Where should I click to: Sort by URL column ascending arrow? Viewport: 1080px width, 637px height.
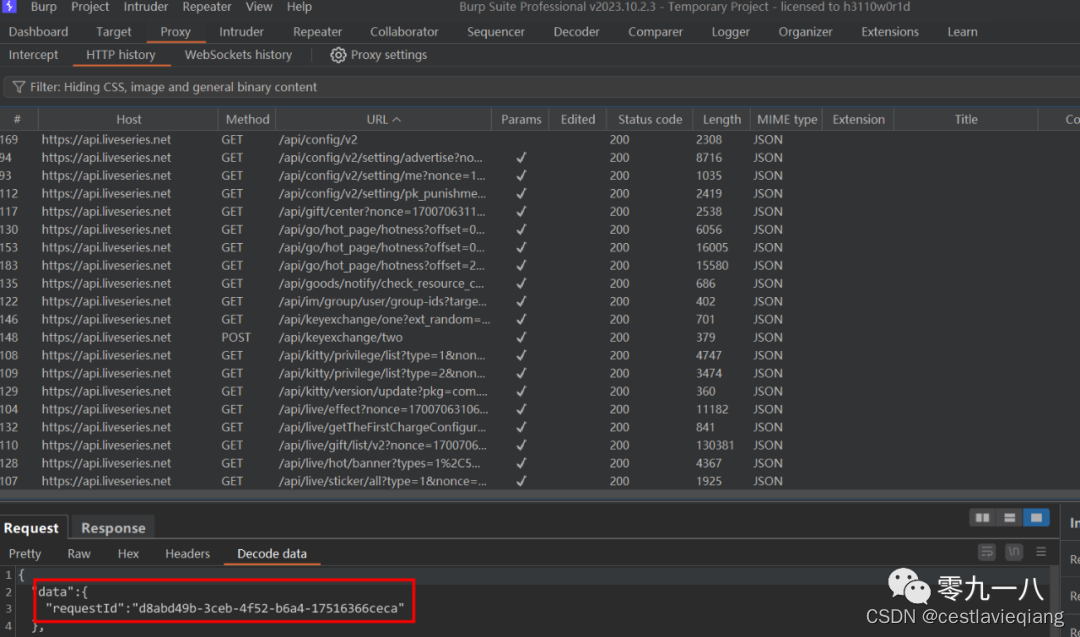397,120
